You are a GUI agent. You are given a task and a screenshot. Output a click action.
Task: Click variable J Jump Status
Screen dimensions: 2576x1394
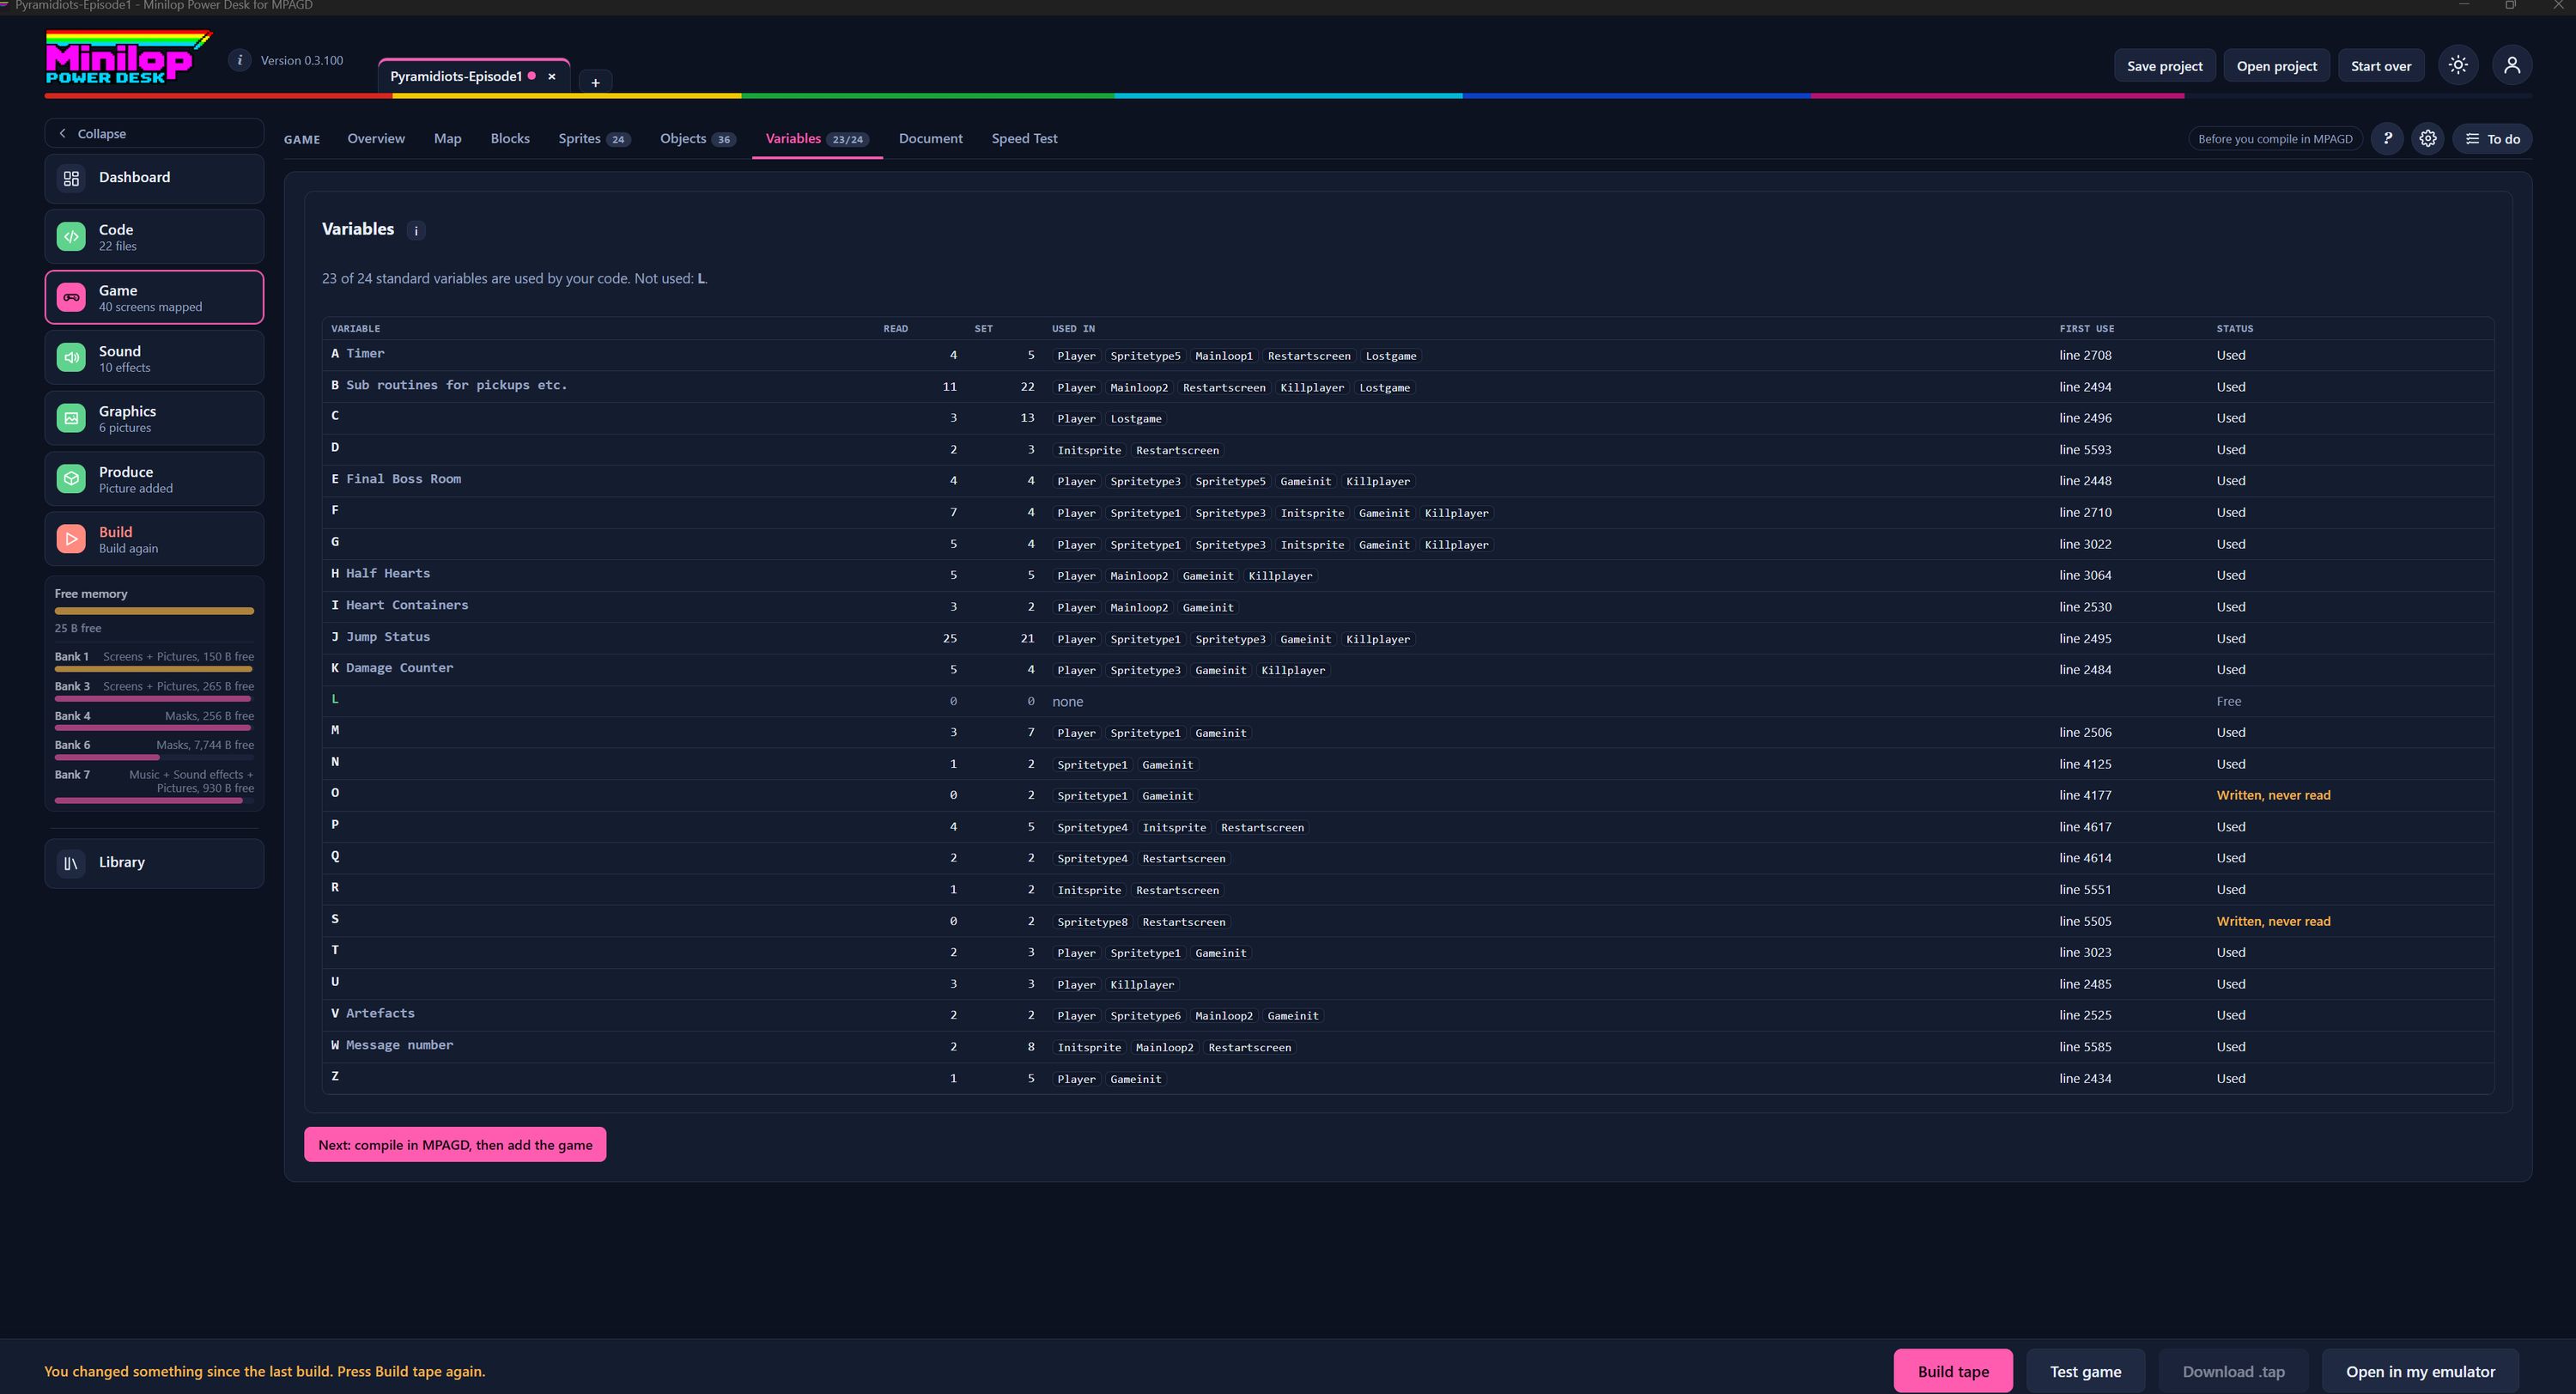381,637
